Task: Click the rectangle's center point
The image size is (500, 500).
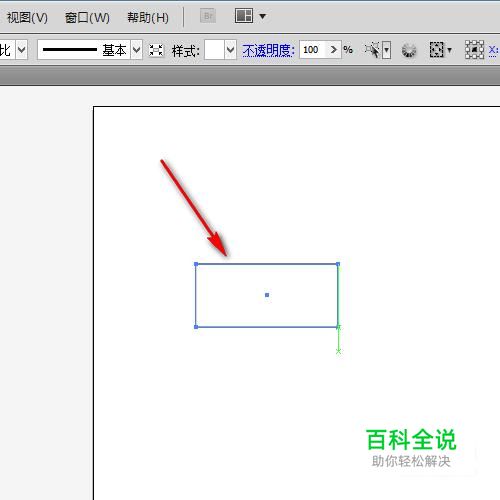Action: coord(267,295)
